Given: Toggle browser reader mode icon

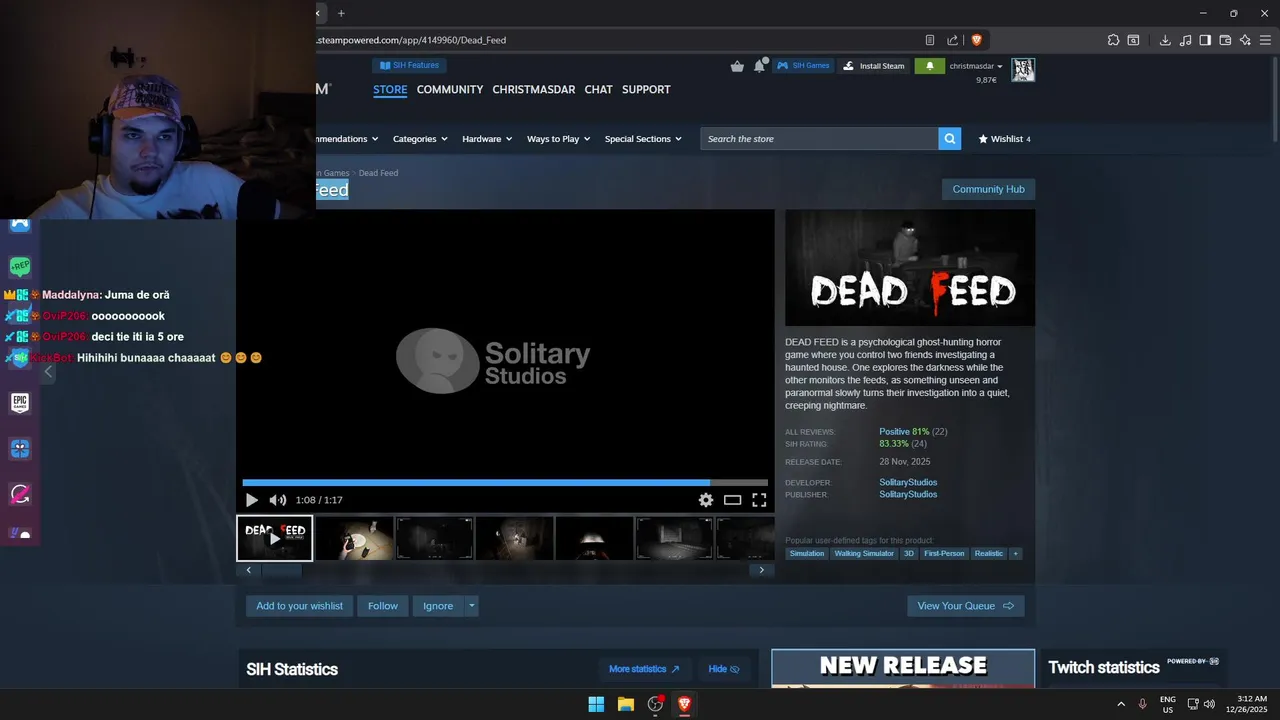Looking at the screenshot, I should (930, 40).
